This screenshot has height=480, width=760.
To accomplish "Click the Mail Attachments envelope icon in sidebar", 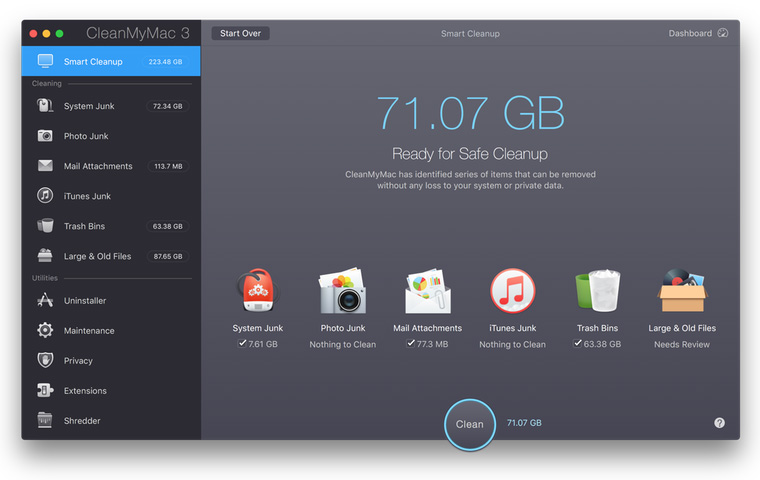I will tap(45, 166).
